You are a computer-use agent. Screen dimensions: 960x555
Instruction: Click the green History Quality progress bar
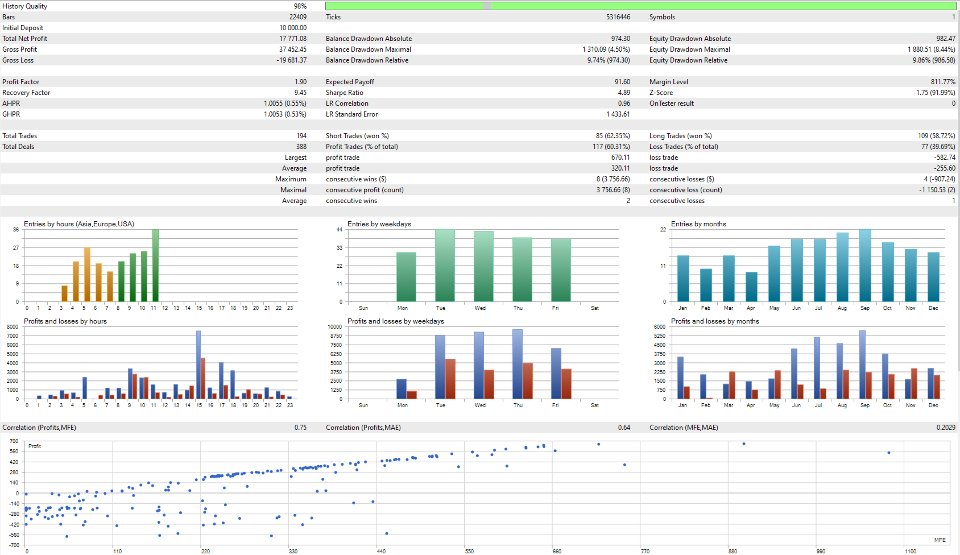(640, 6)
